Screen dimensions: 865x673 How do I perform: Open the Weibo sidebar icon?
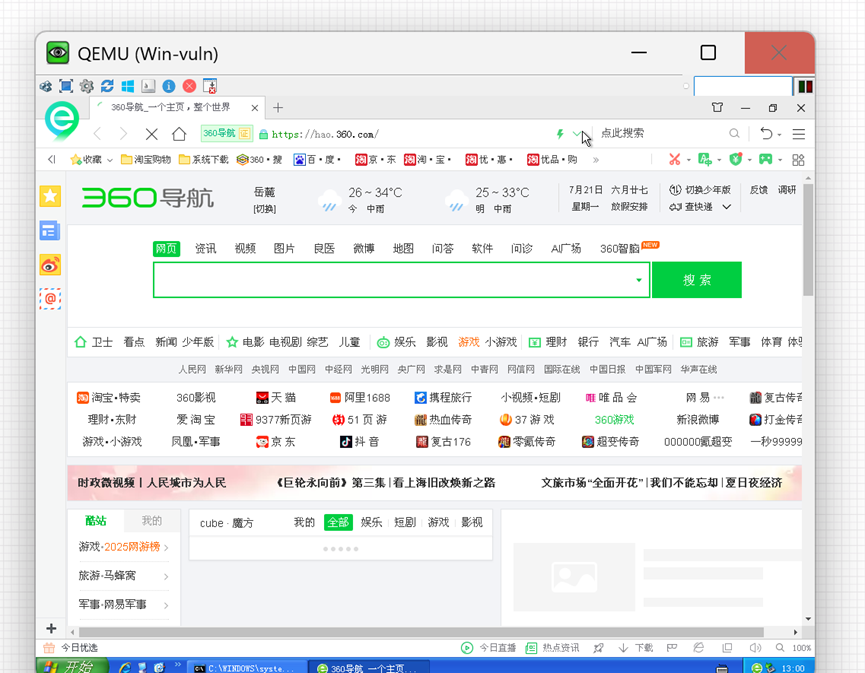50,265
